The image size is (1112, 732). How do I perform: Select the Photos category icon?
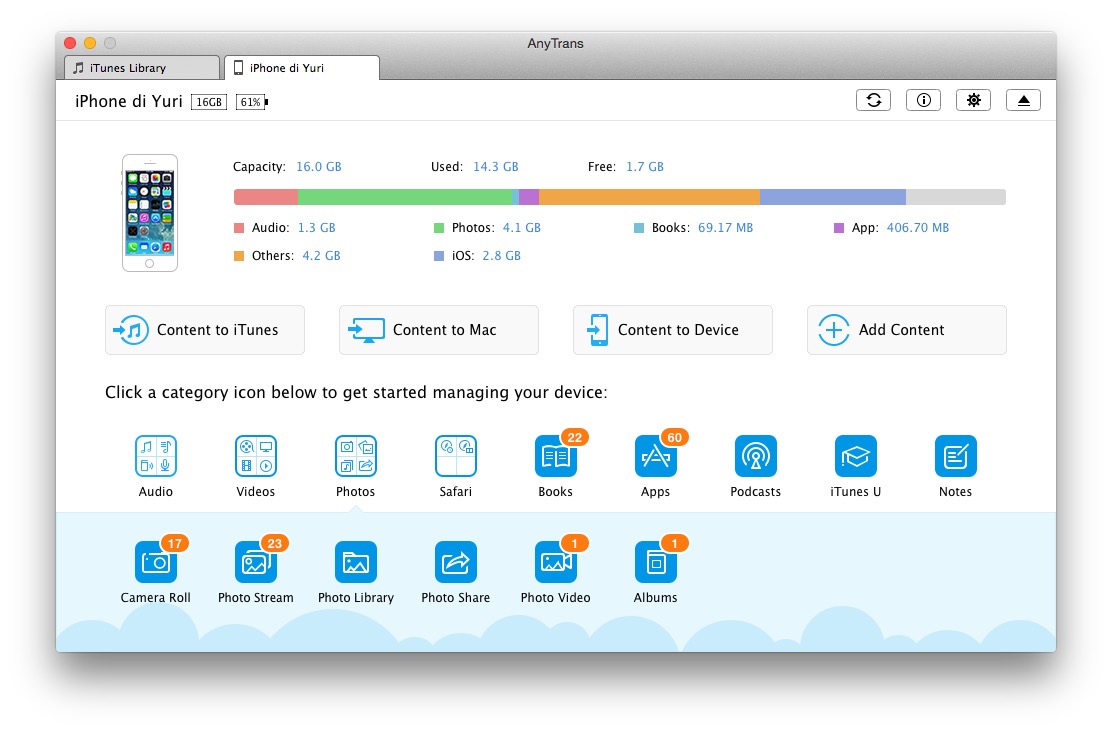356,456
